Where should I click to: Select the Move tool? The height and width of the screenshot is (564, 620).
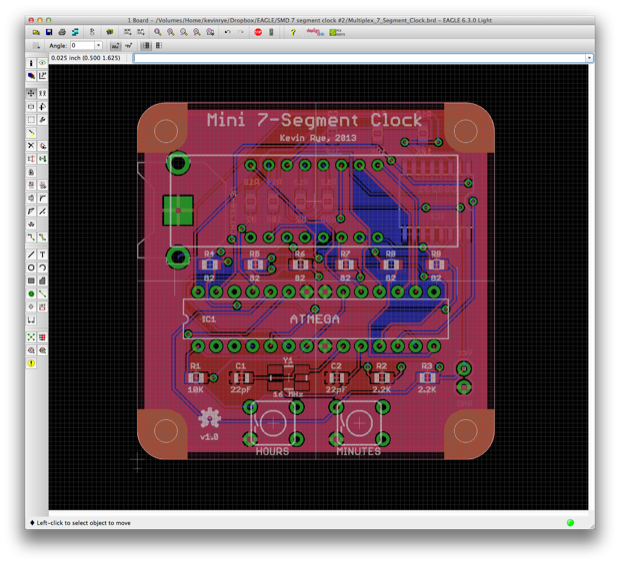(x=31, y=93)
